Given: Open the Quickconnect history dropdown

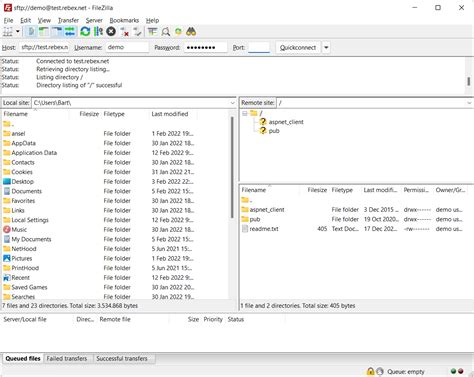Looking at the screenshot, I should pos(326,48).
